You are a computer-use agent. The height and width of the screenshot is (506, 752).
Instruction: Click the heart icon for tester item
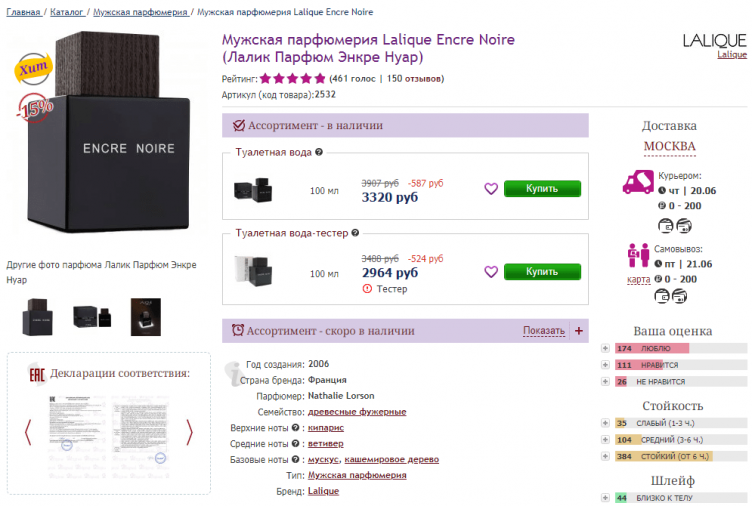click(491, 272)
